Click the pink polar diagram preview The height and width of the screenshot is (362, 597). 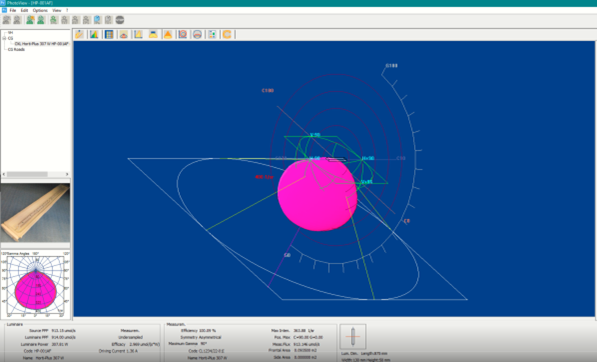[35, 285]
